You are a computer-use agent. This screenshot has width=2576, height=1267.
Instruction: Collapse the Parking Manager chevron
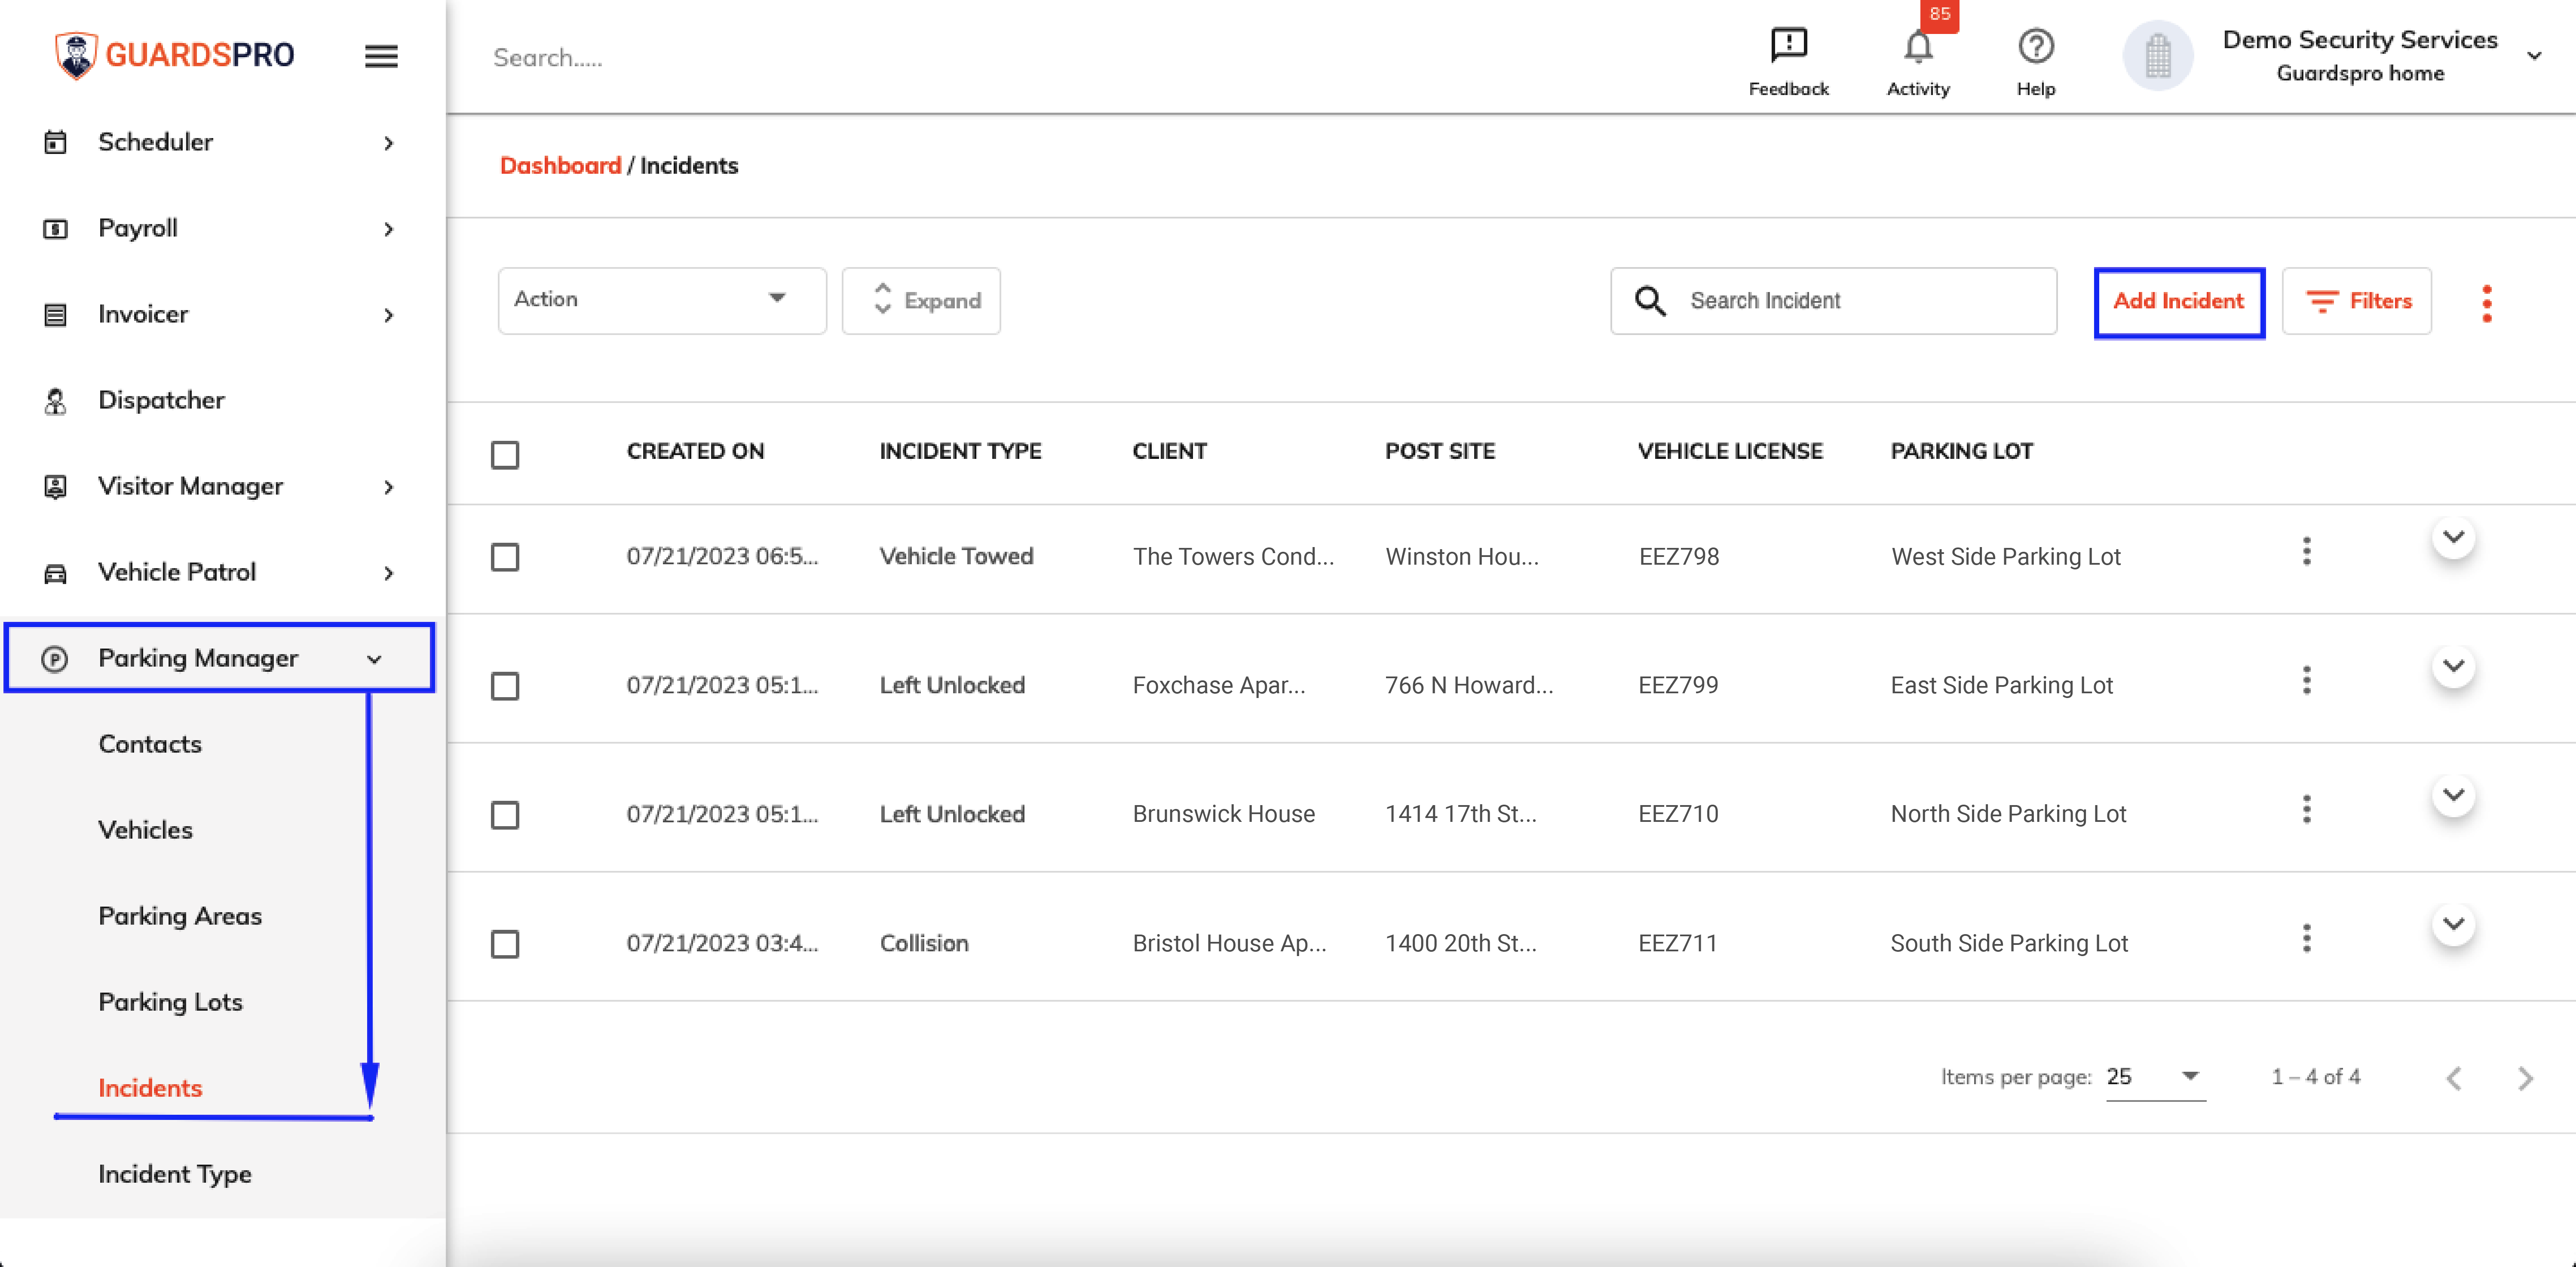tap(374, 659)
